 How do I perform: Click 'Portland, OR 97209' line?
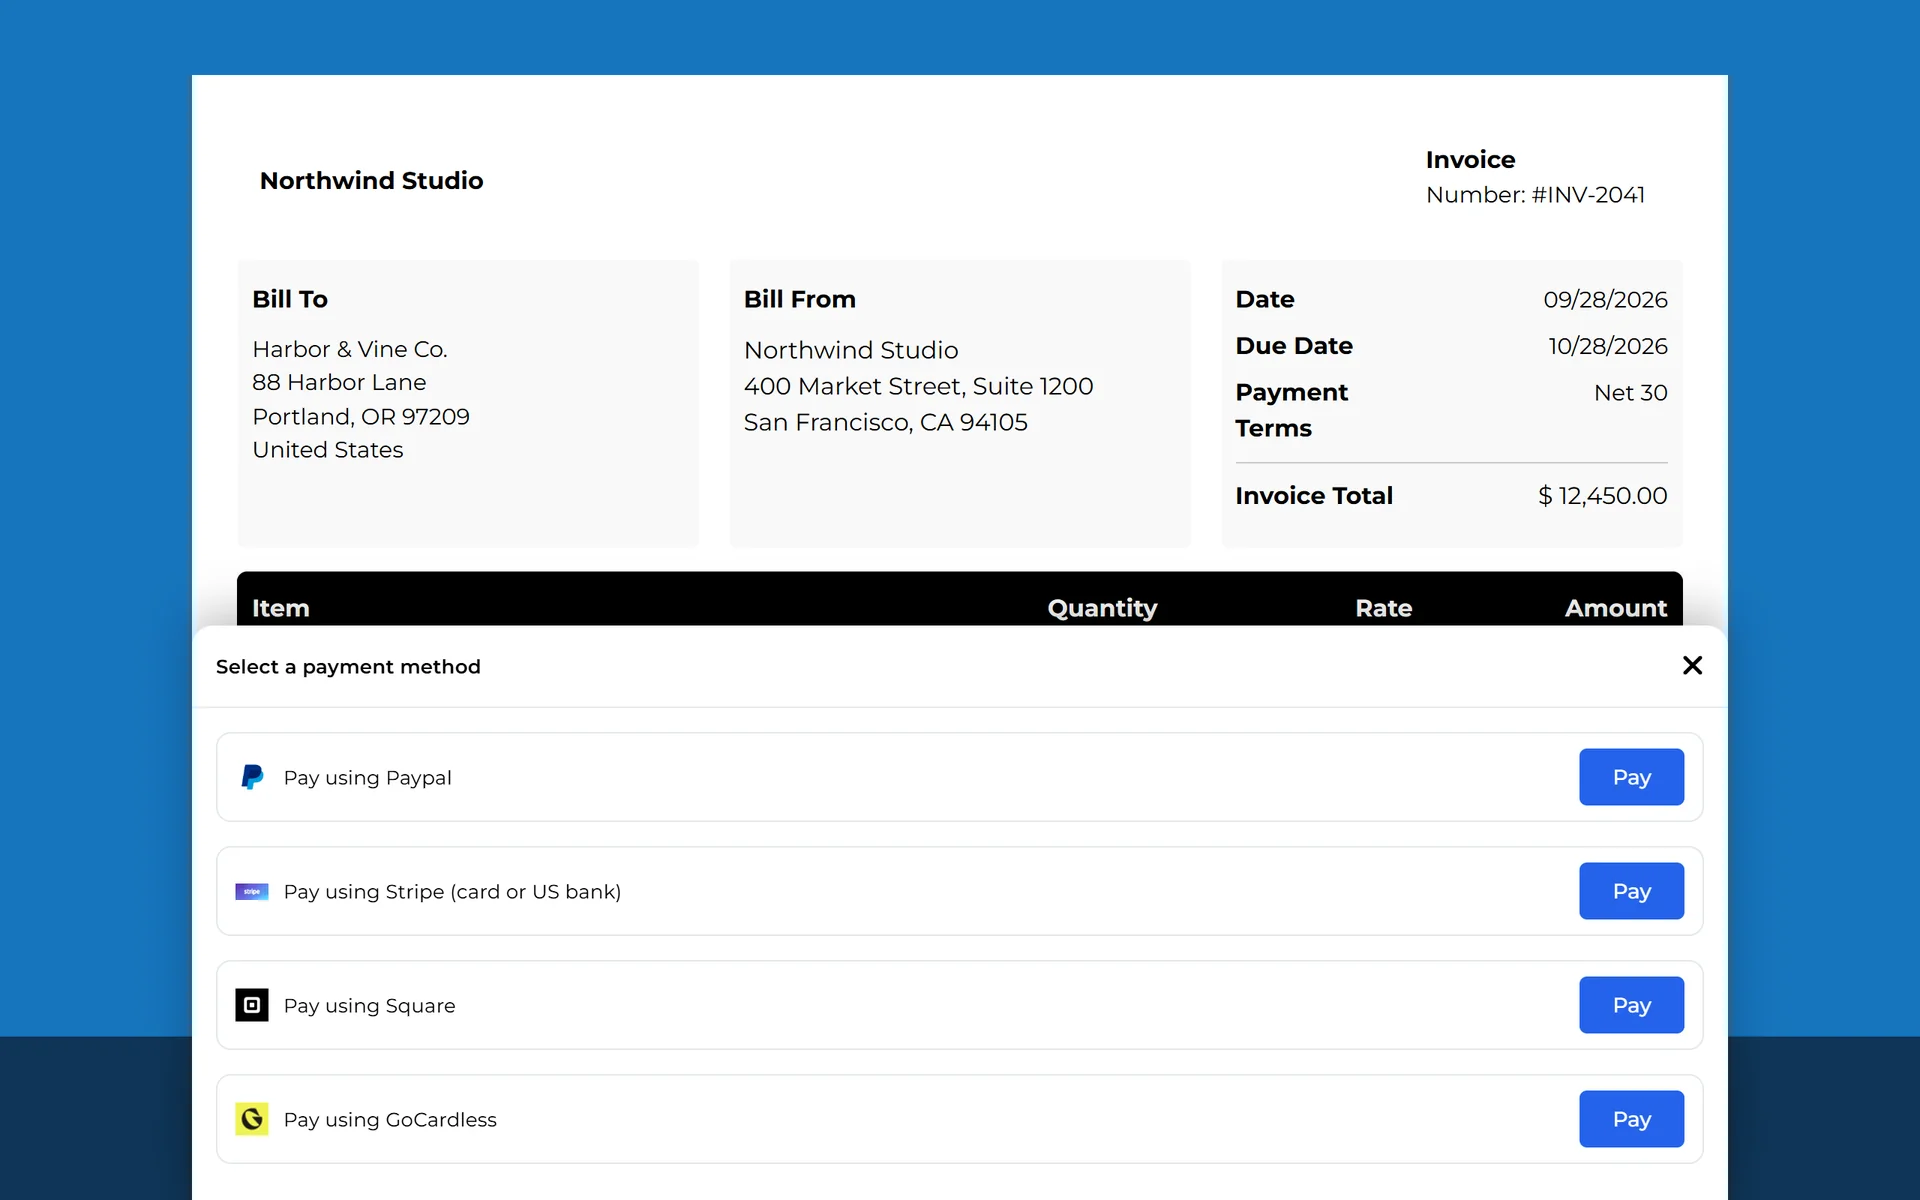pos(361,416)
